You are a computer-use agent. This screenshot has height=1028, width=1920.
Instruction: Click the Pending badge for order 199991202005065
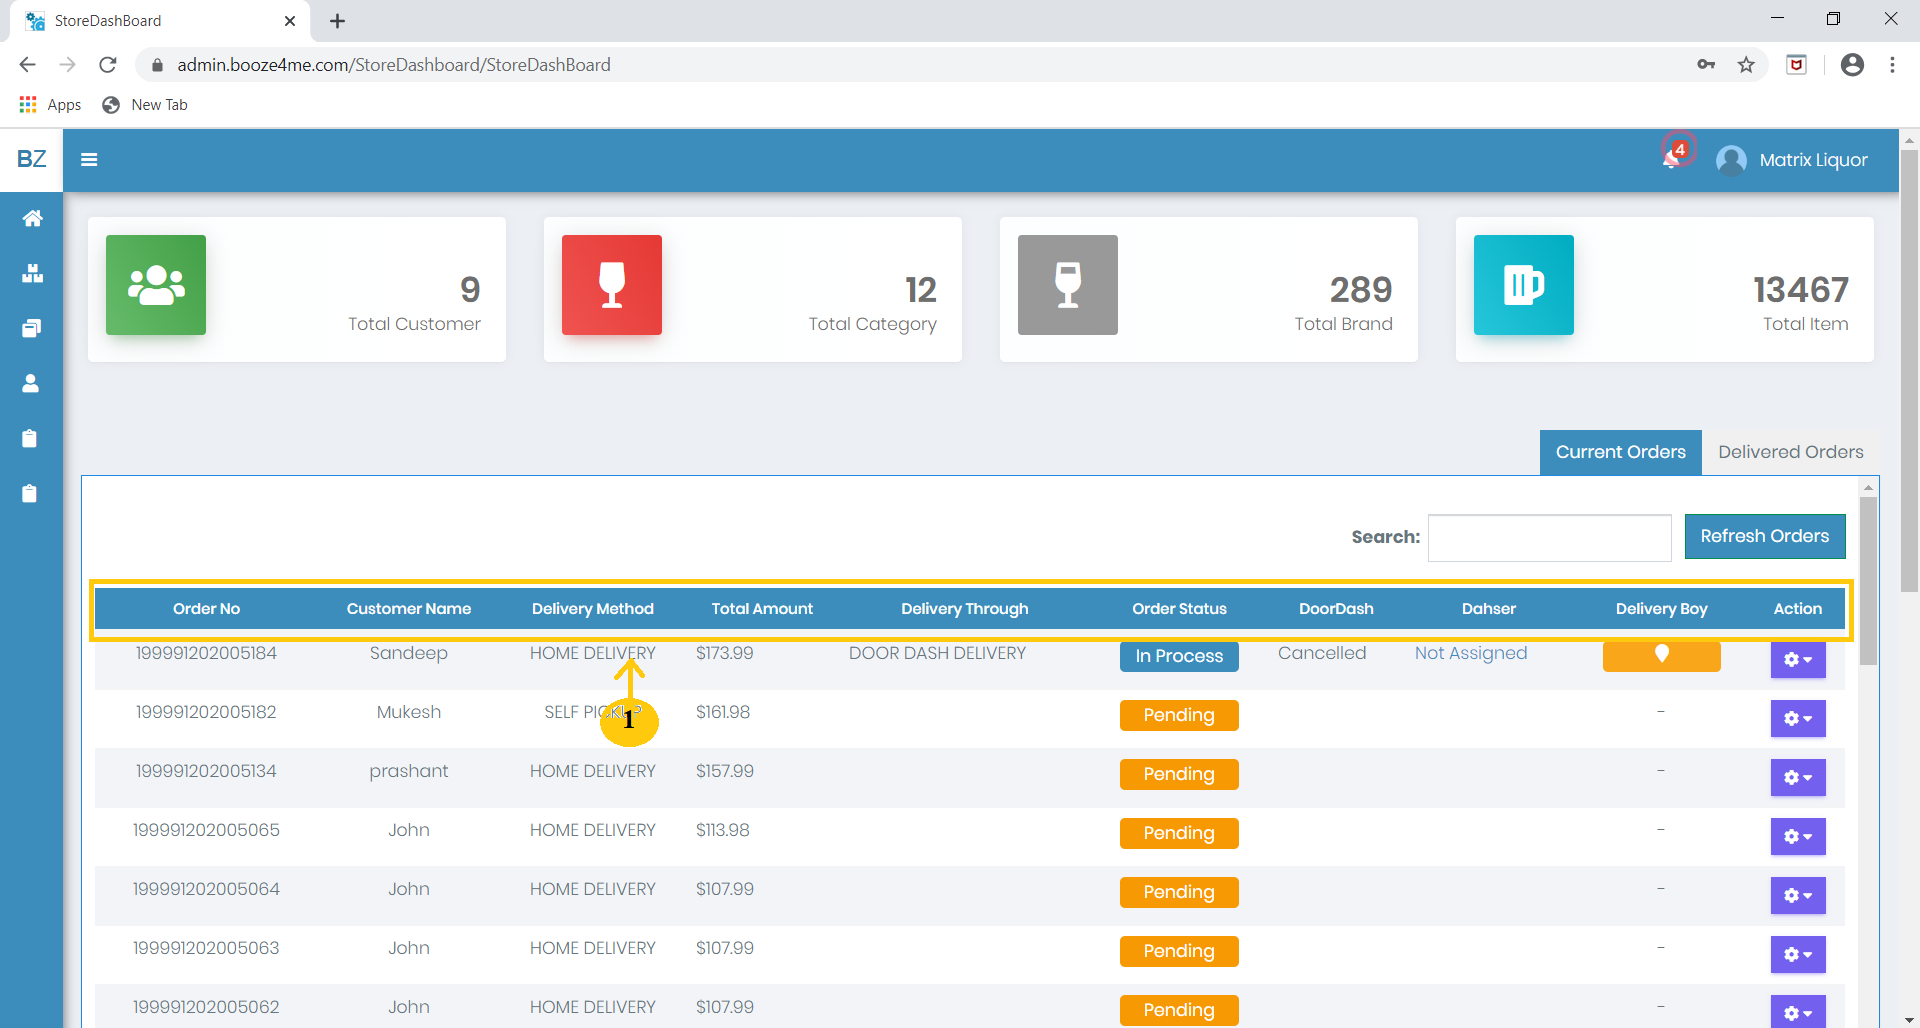tap(1179, 833)
